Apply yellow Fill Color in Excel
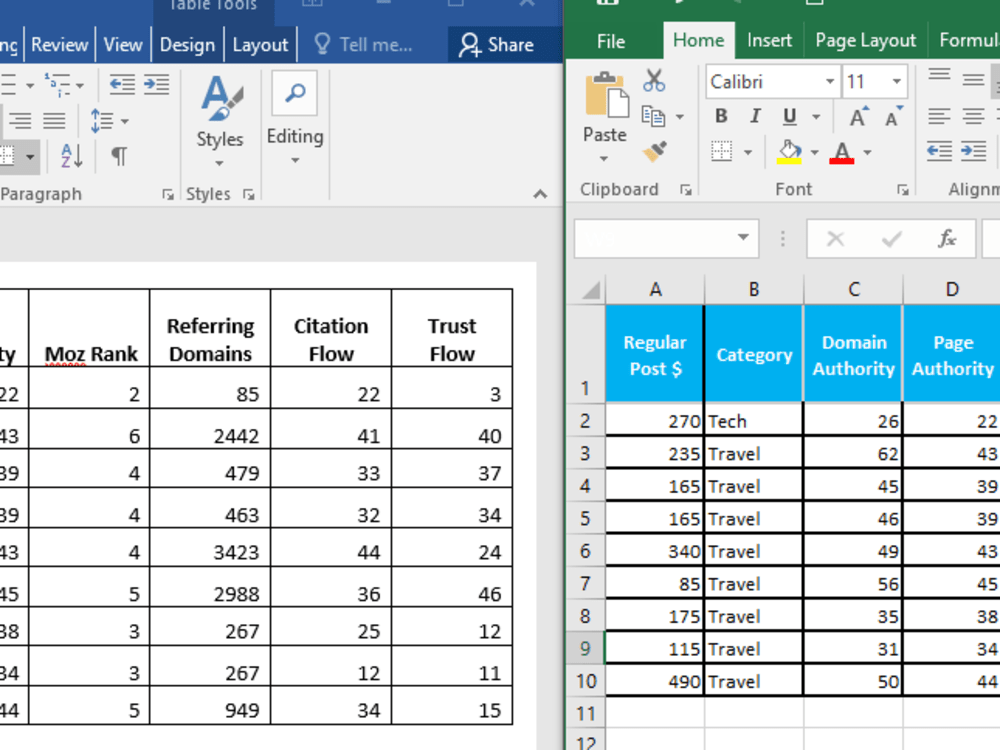 (789, 152)
